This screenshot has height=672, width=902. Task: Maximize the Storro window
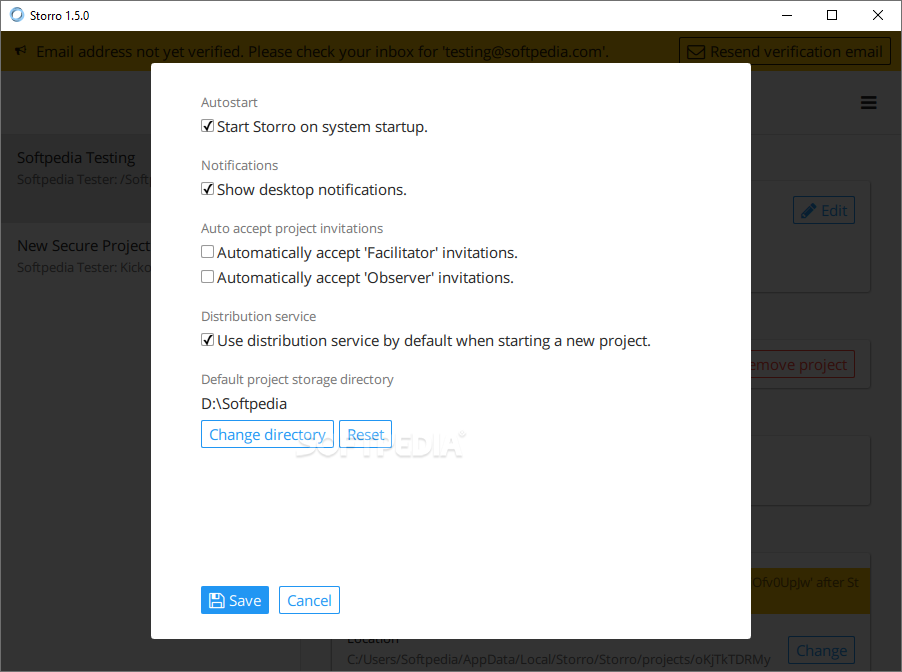coord(832,16)
